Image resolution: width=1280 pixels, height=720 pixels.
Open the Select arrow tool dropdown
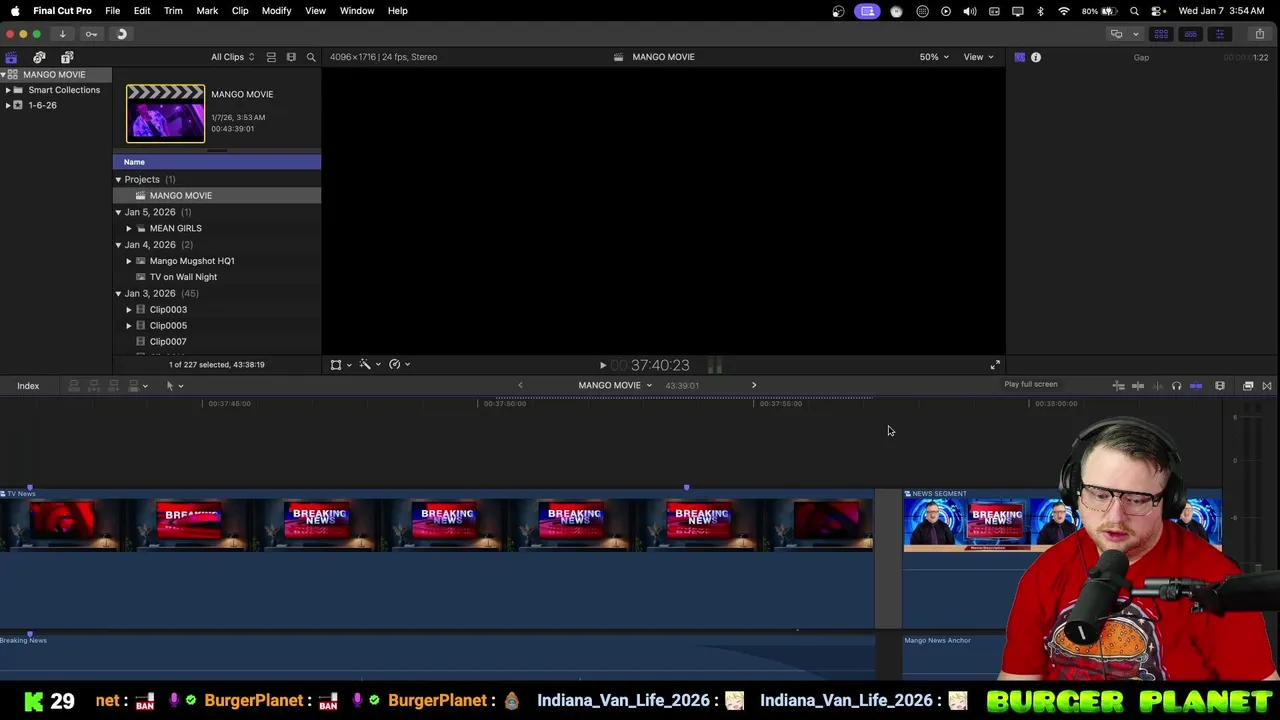(x=174, y=386)
